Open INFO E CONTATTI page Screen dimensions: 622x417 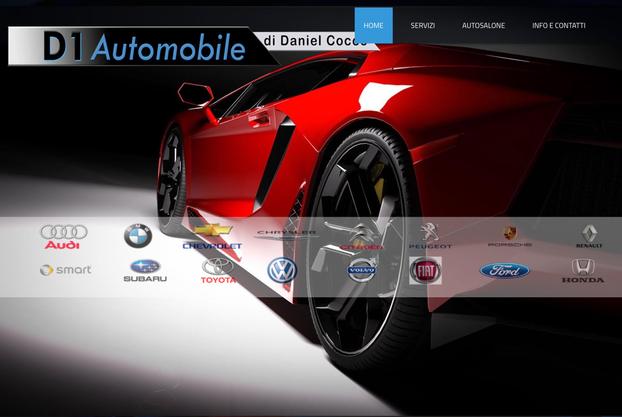[x=559, y=25]
